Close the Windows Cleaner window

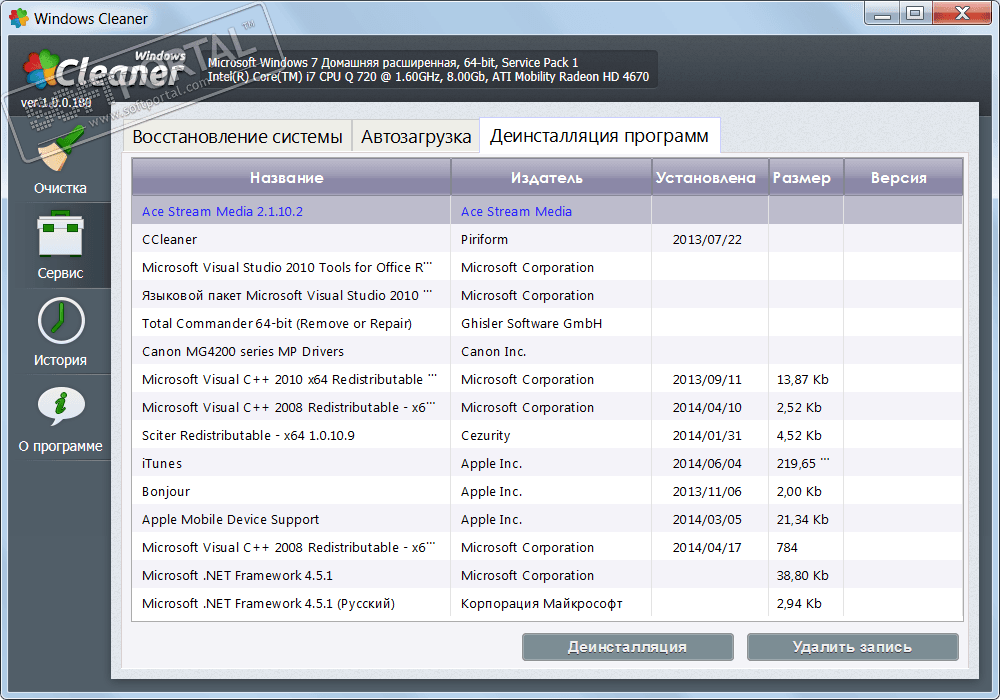point(962,13)
